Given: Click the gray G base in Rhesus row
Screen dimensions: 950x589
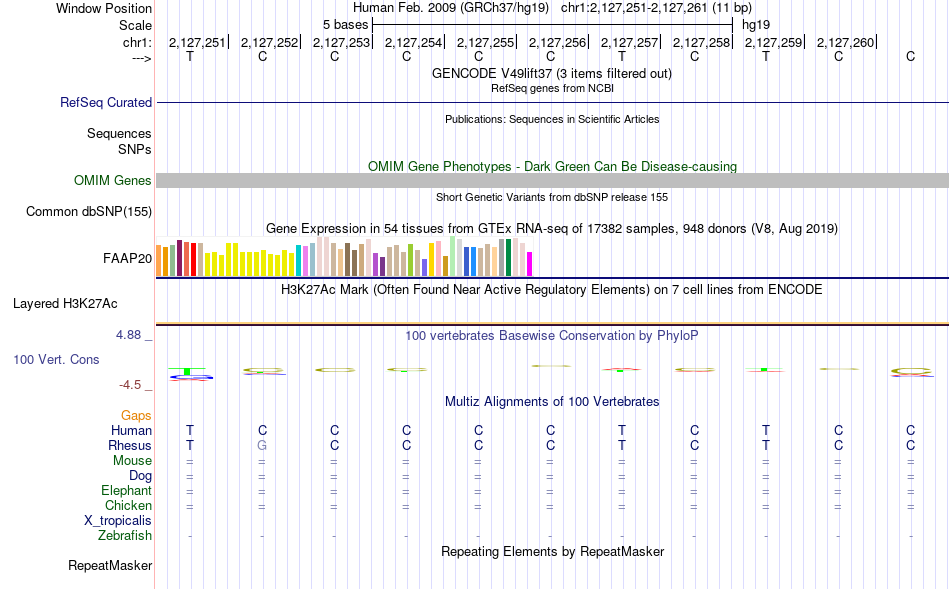Looking at the screenshot, I should click(262, 445).
